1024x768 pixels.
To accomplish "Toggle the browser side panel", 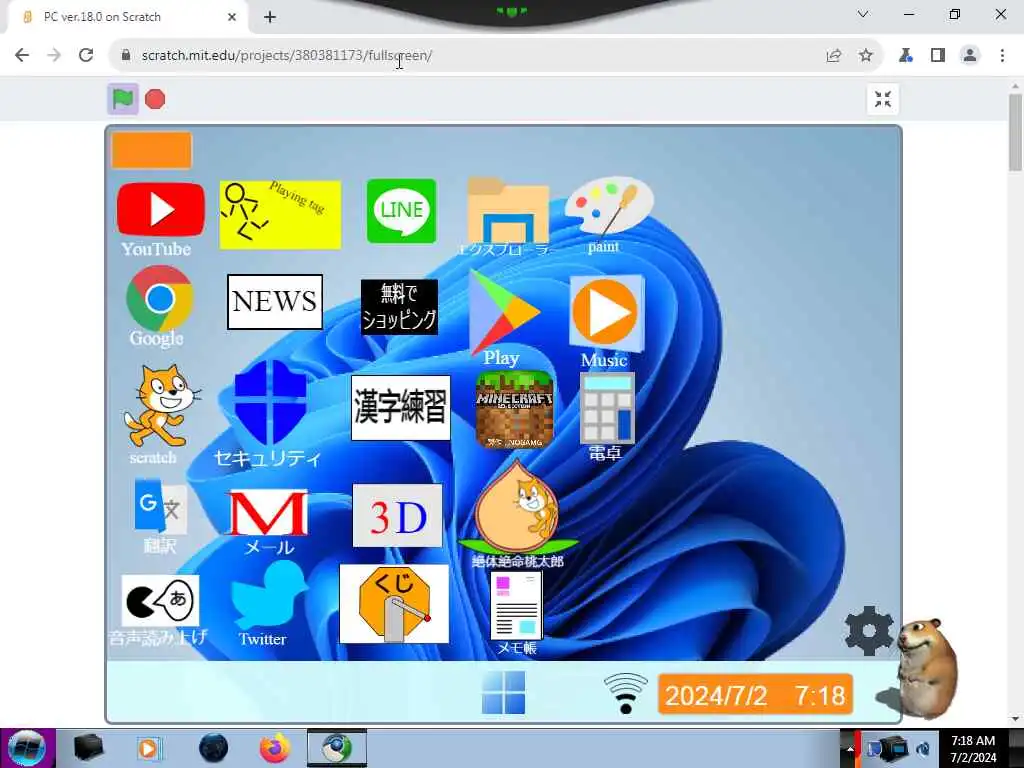I will pos(938,56).
